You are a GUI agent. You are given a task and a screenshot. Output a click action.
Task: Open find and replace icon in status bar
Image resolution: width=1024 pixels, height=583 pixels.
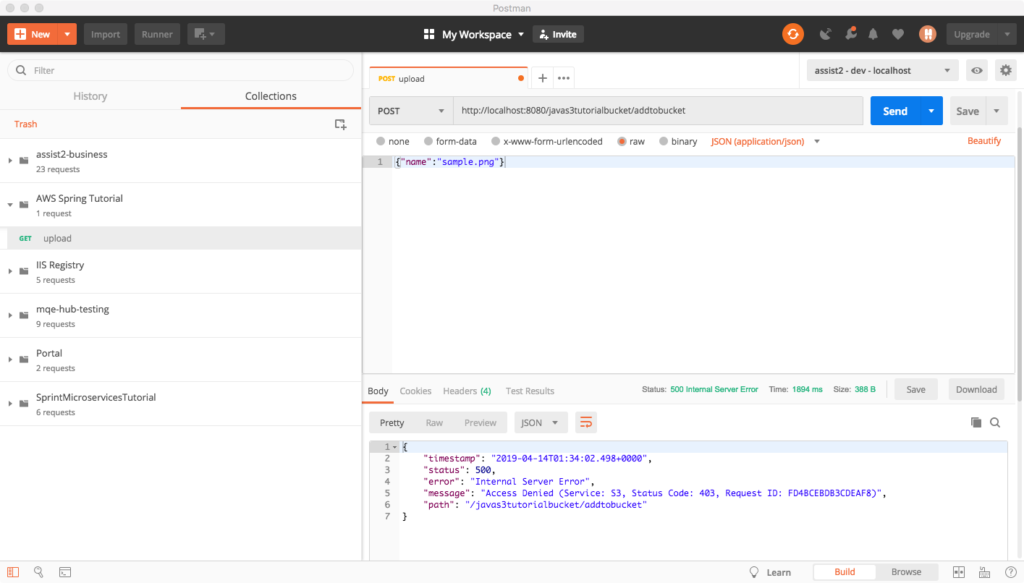pos(39,572)
